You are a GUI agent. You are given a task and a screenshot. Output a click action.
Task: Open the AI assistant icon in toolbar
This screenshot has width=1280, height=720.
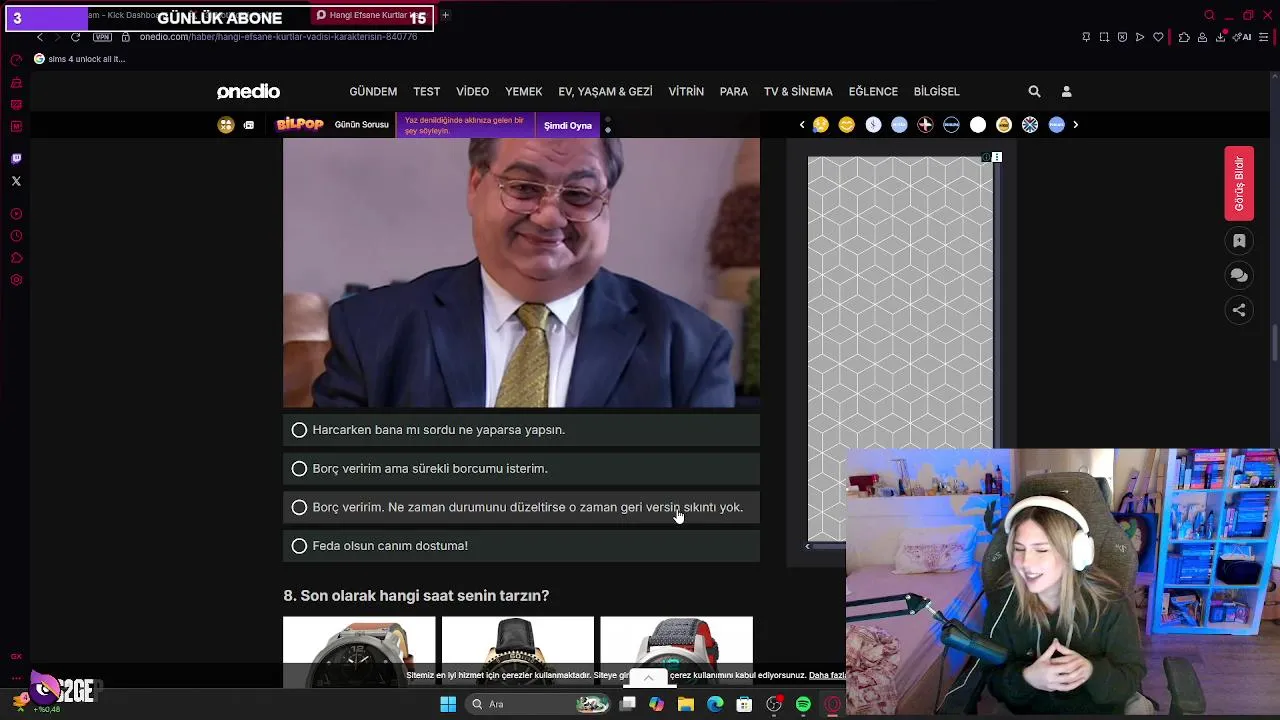[1244, 37]
